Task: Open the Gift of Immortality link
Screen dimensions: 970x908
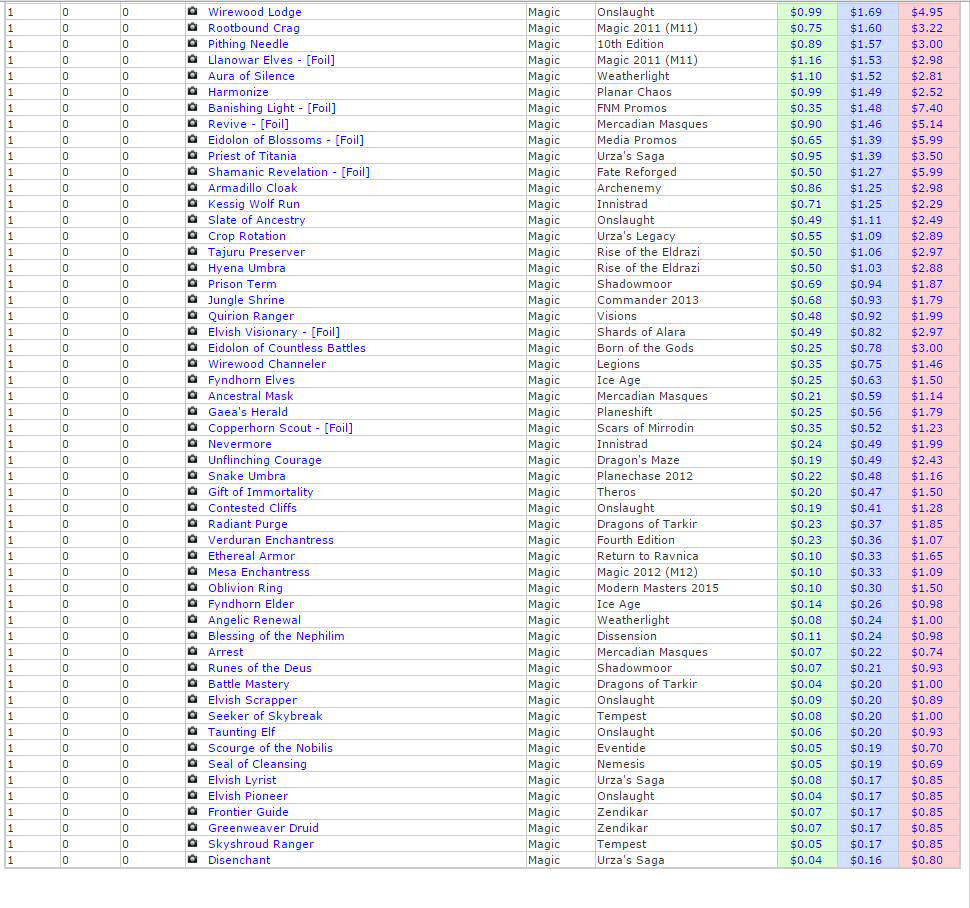Action: pos(260,492)
